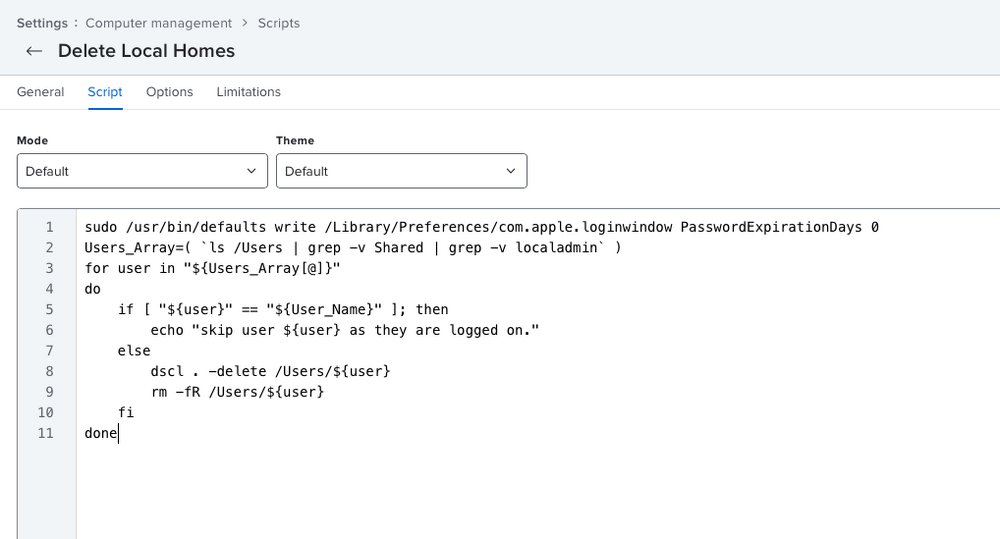Click the Delete Local Homes title
The image size is (1000, 539).
click(x=146, y=51)
